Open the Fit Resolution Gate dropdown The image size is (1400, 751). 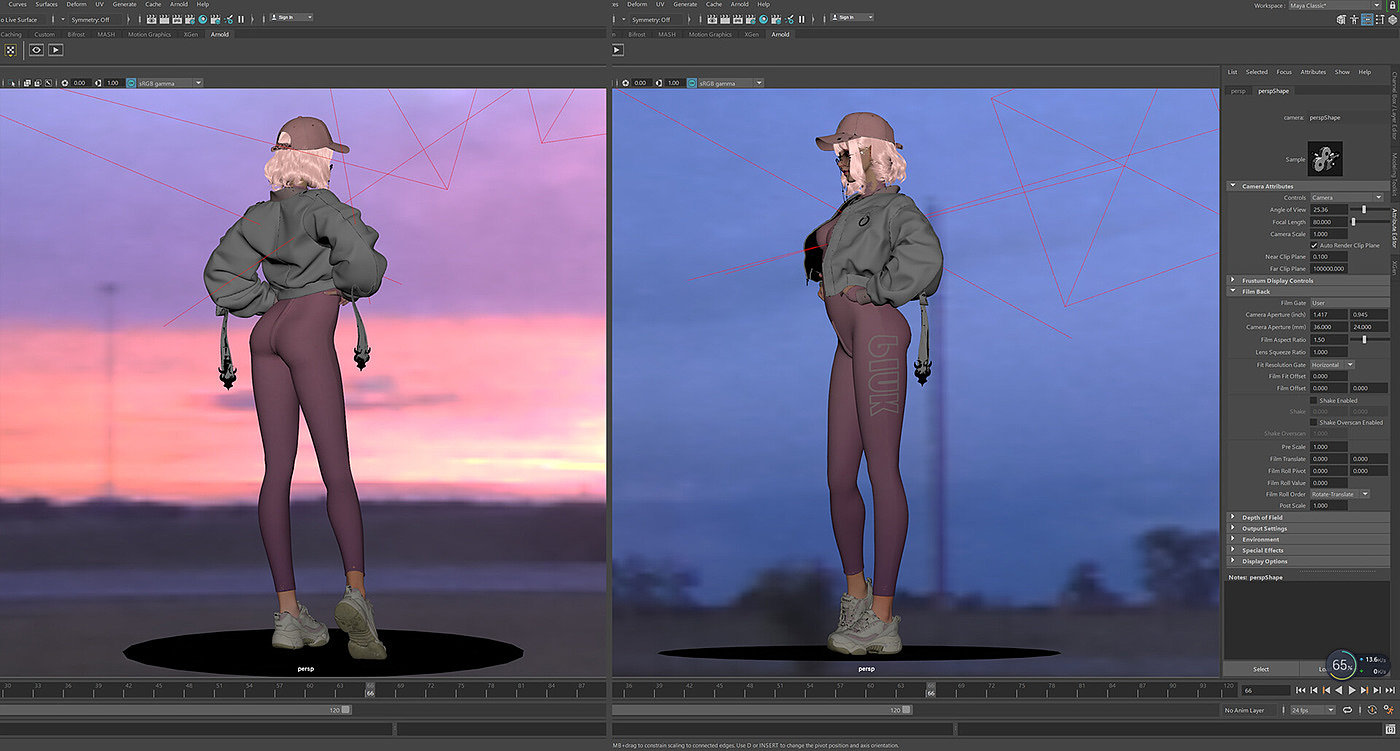pyautogui.click(x=1332, y=365)
